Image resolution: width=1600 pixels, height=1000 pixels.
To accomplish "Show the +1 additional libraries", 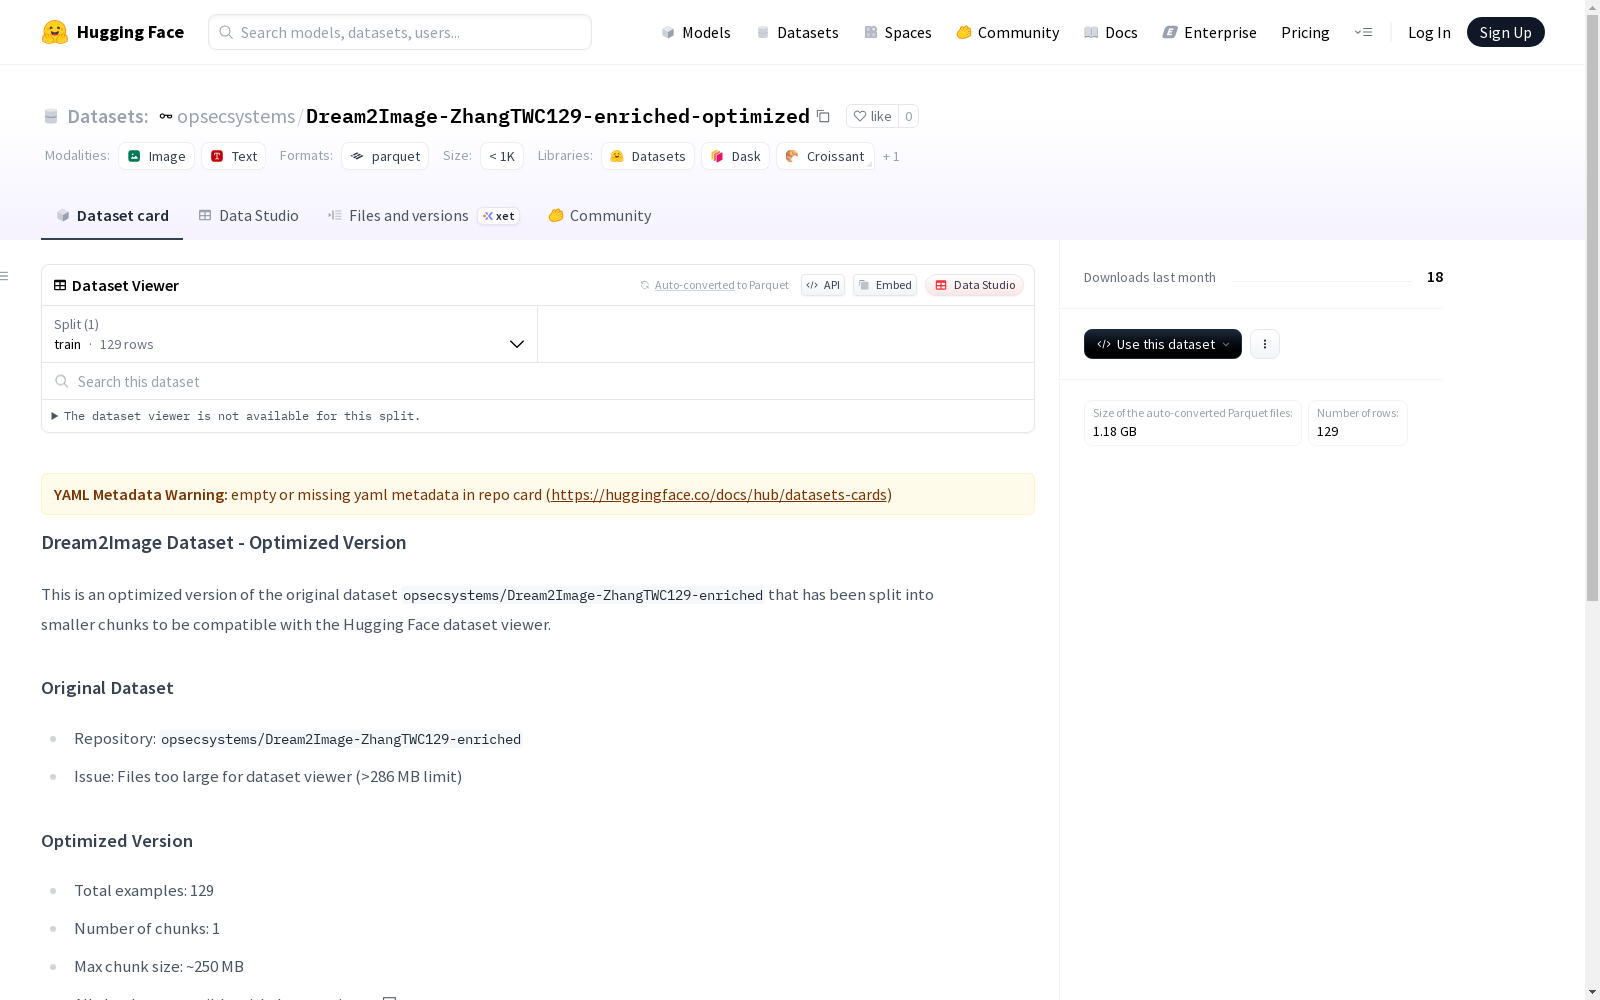I will [x=891, y=157].
